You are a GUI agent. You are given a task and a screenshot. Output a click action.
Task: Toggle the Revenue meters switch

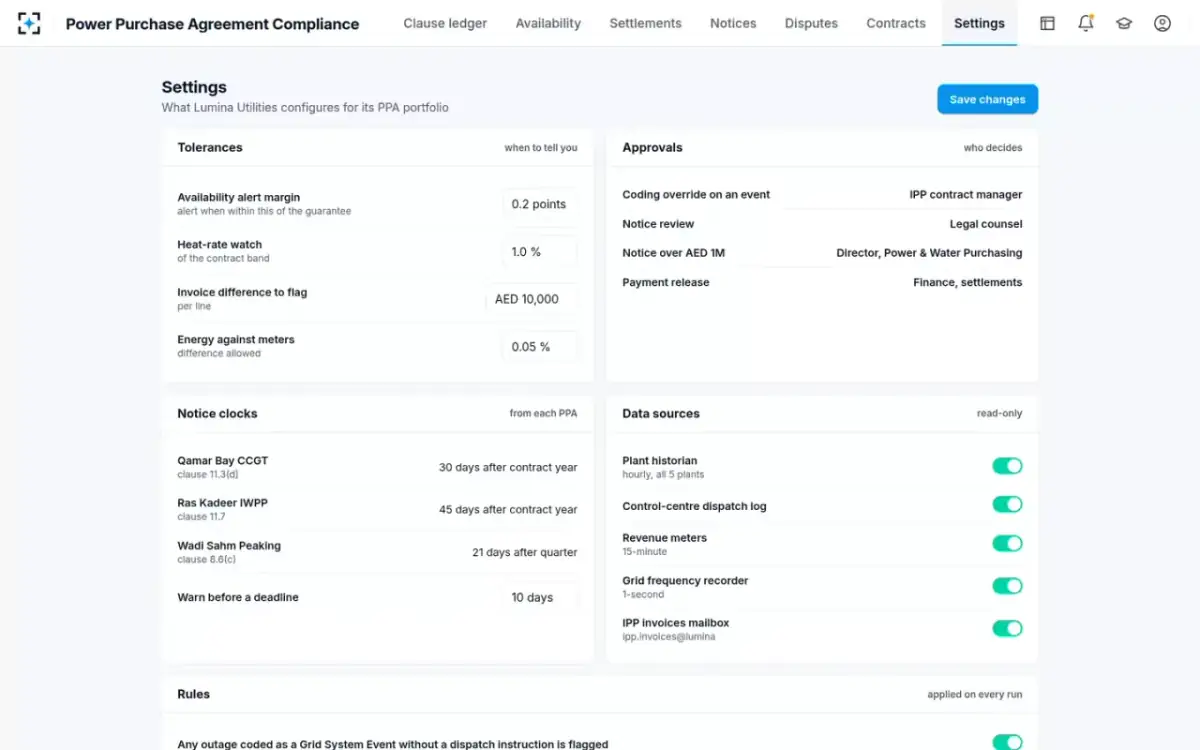pyautogui.click(x=1007, y=544)
